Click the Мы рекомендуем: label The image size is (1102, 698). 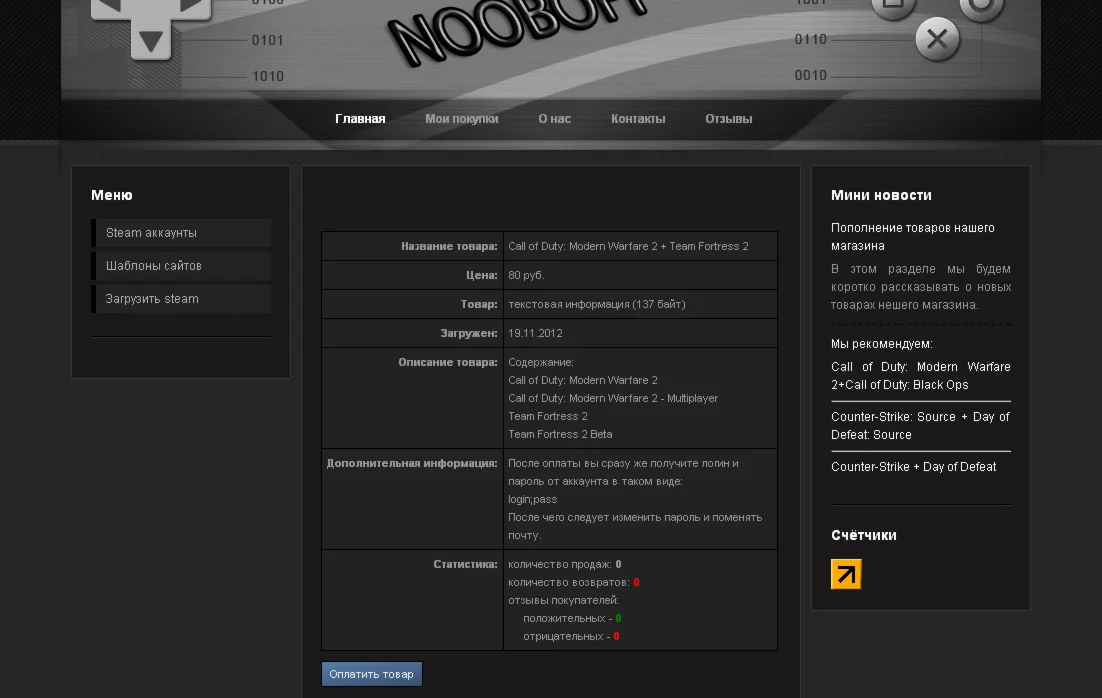(881, 344)
